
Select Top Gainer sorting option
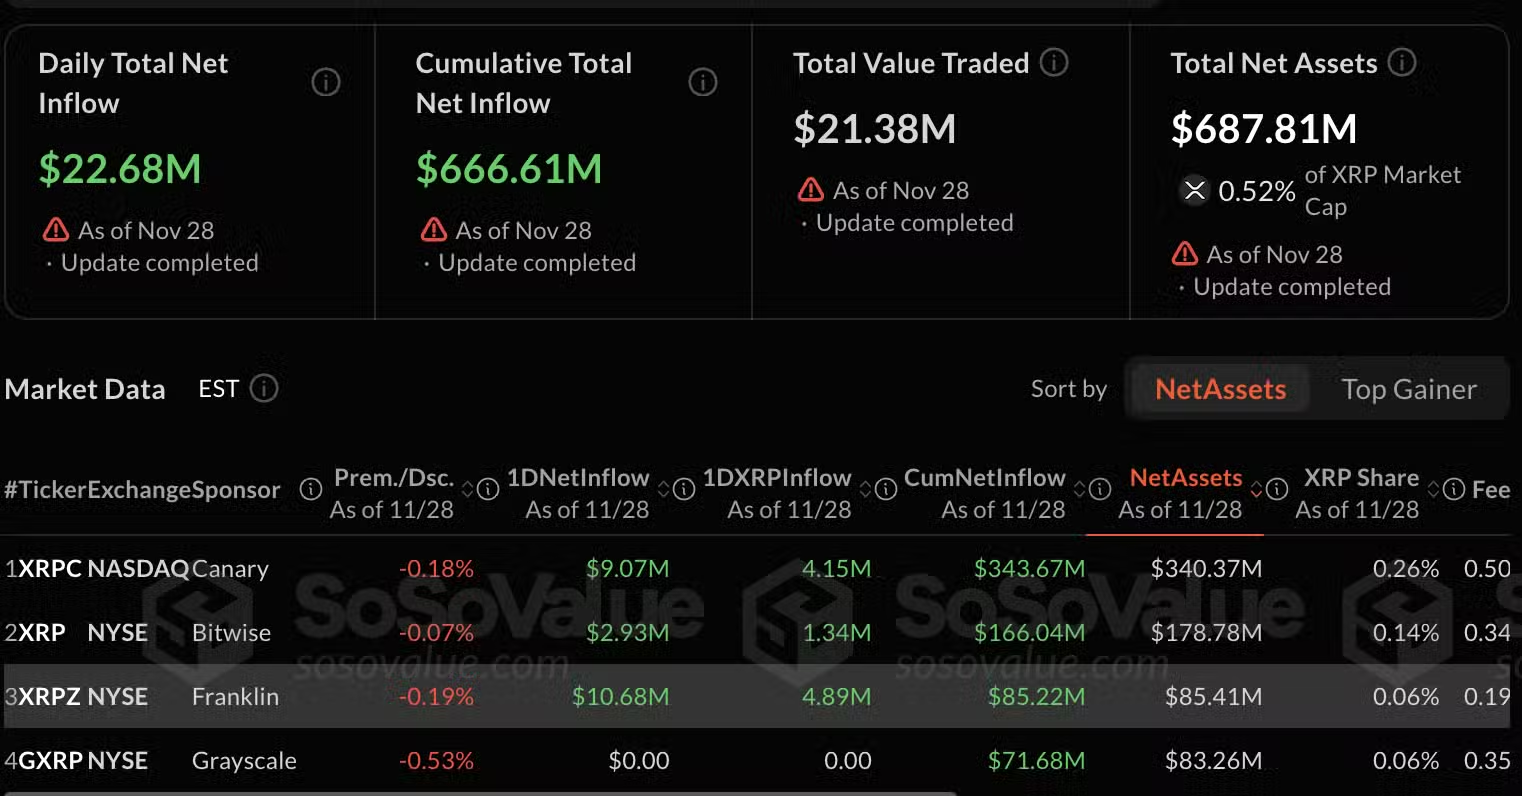[1409, 389]
